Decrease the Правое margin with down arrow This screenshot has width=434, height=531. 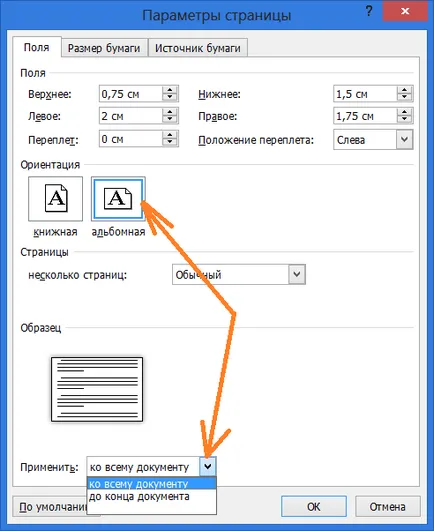pyautogui.click(x=404, y=120)
